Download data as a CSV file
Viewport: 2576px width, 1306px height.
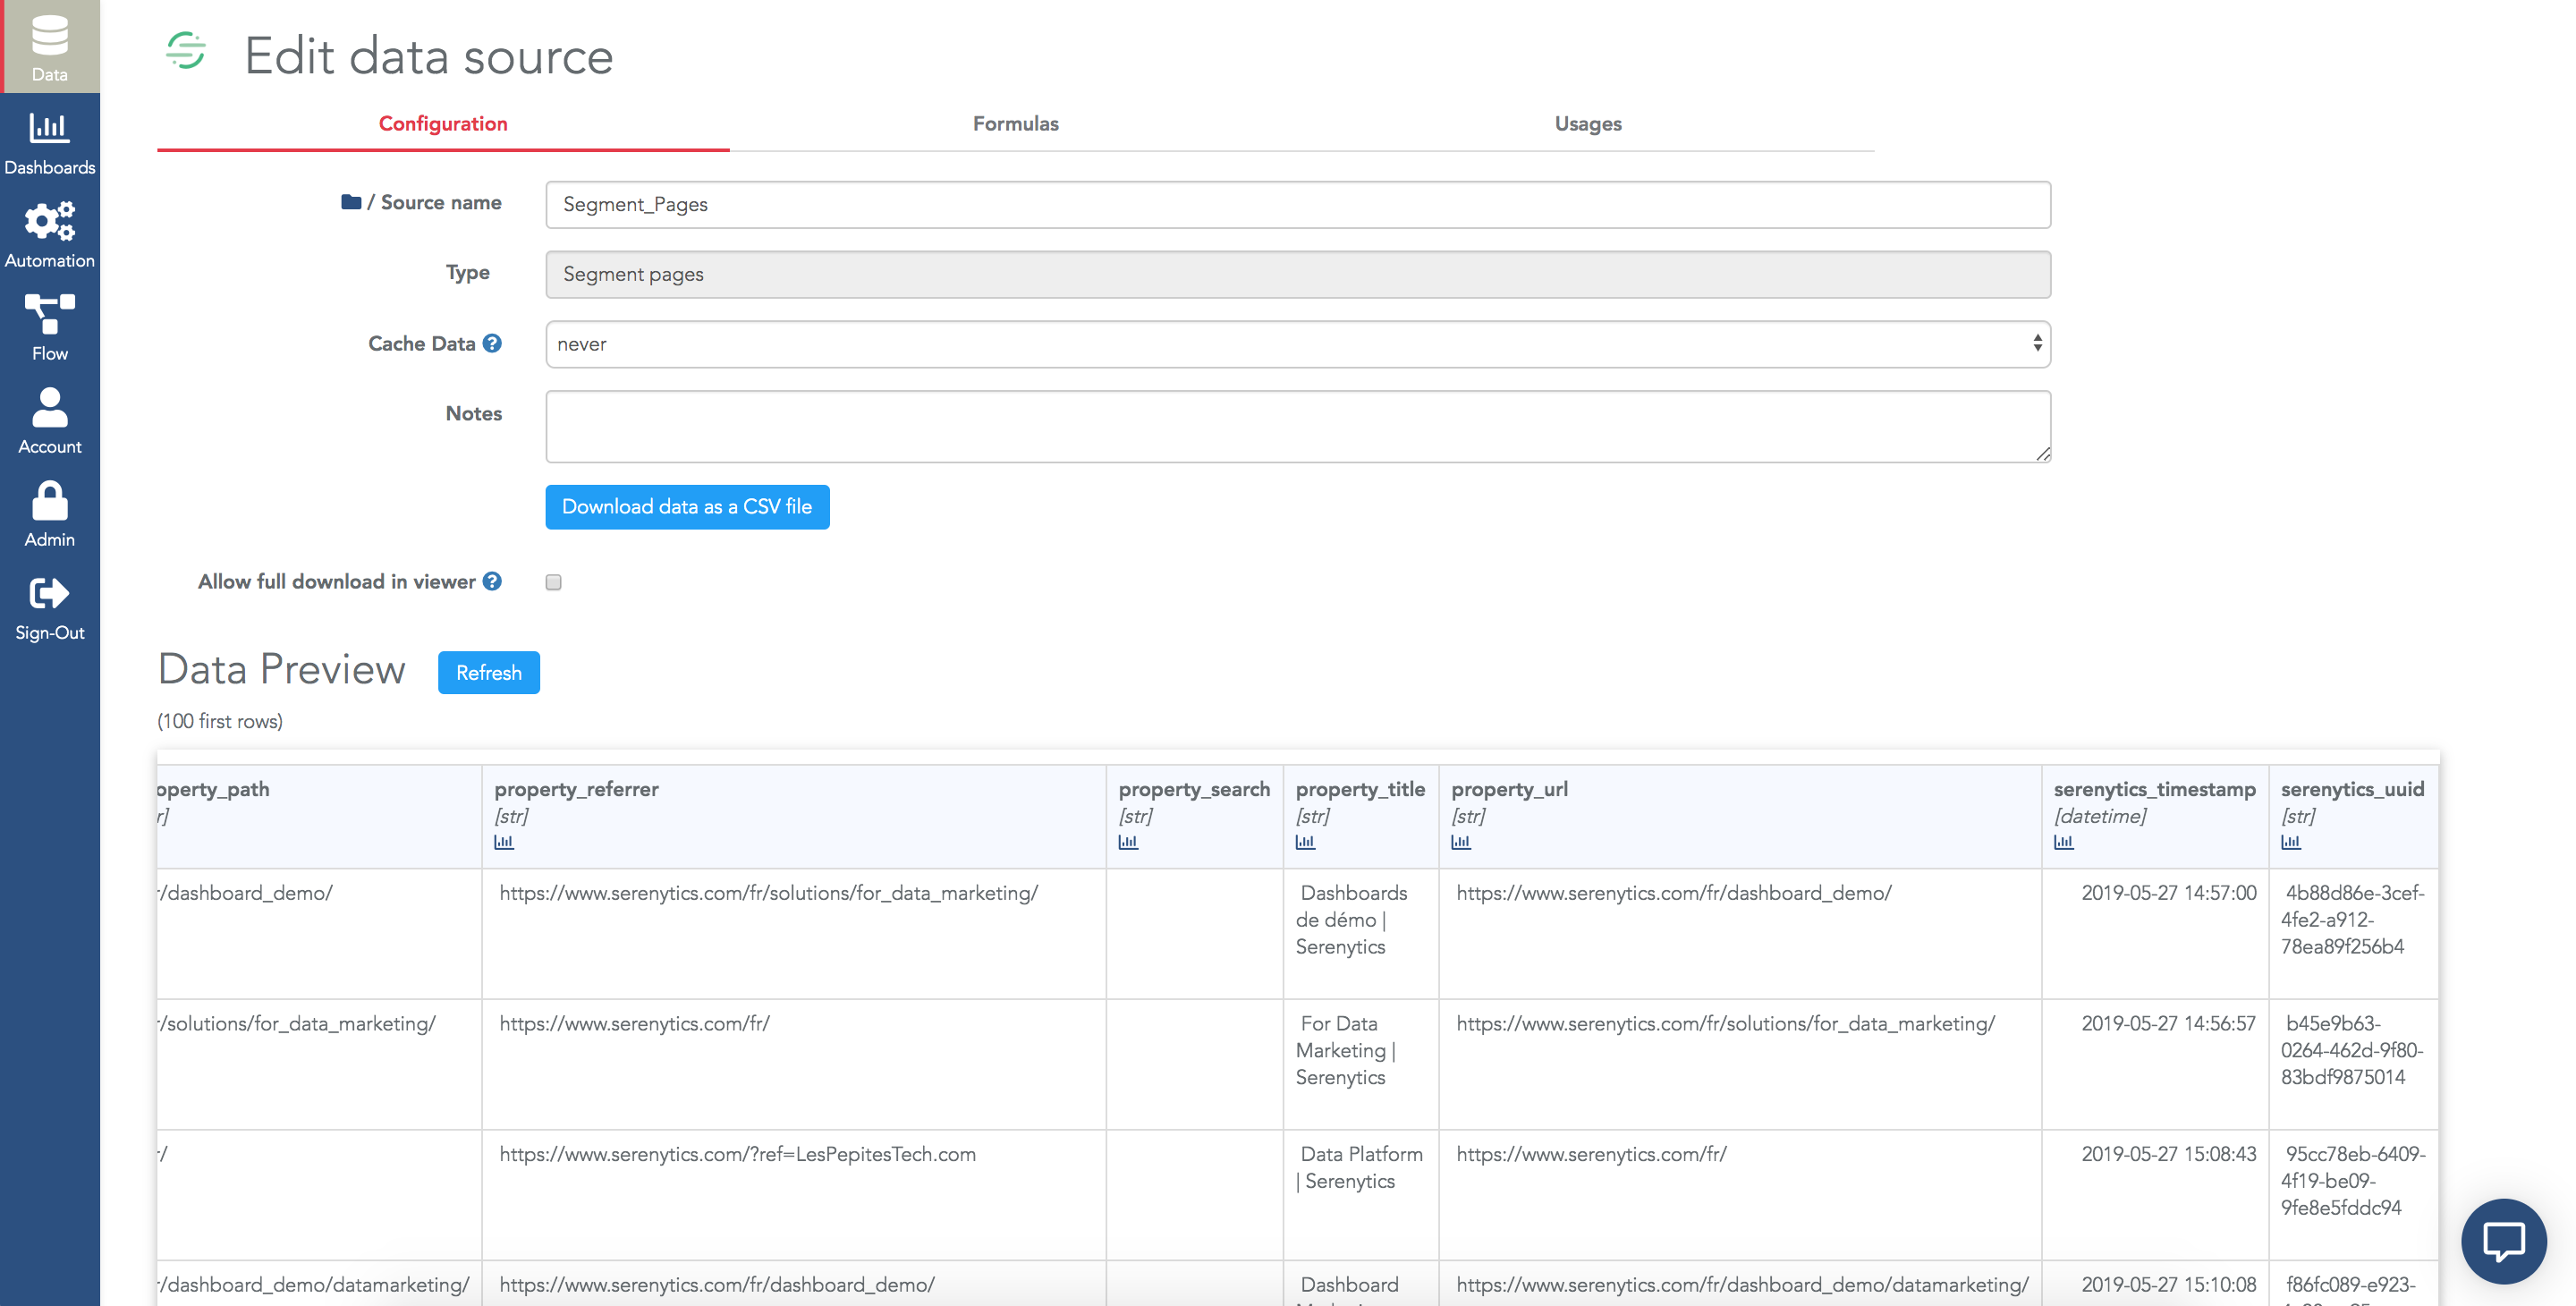(x=687, y=507)
